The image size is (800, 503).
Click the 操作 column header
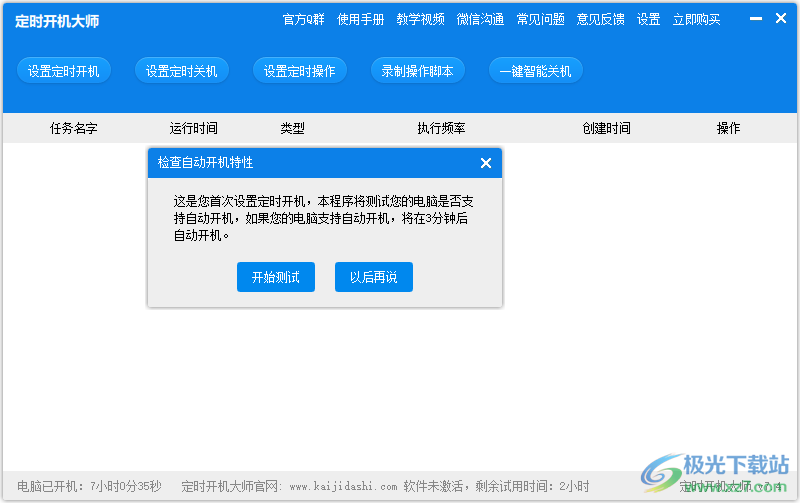728,128
